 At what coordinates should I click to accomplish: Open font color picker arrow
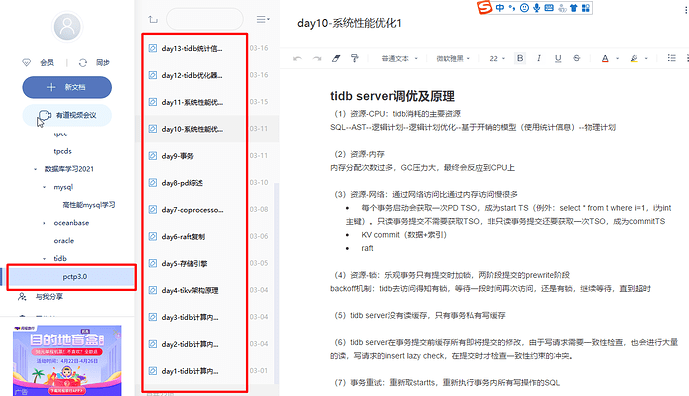click(617, 58)
